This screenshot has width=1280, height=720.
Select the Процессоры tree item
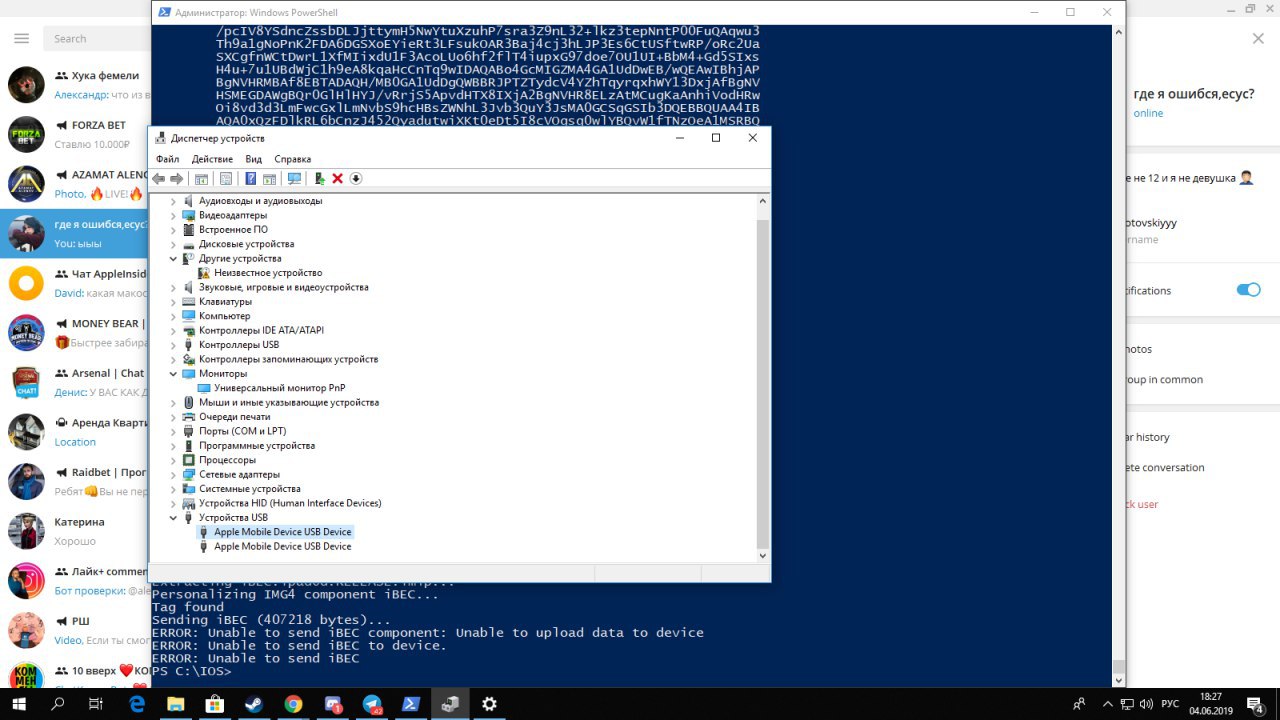(x=227, y=460)
